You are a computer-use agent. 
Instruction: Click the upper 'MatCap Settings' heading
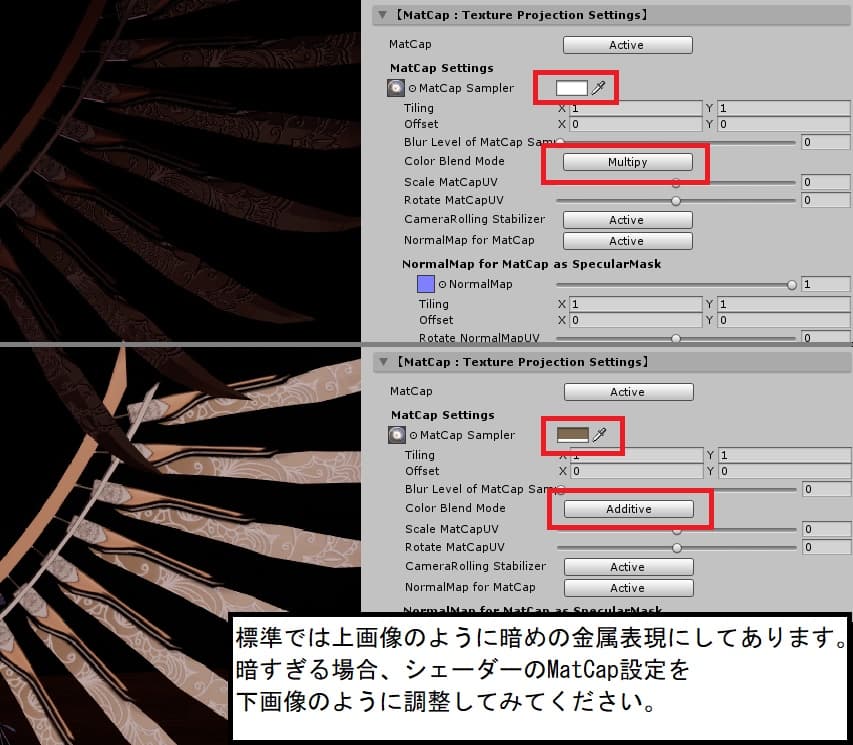(x=442, y=68)
